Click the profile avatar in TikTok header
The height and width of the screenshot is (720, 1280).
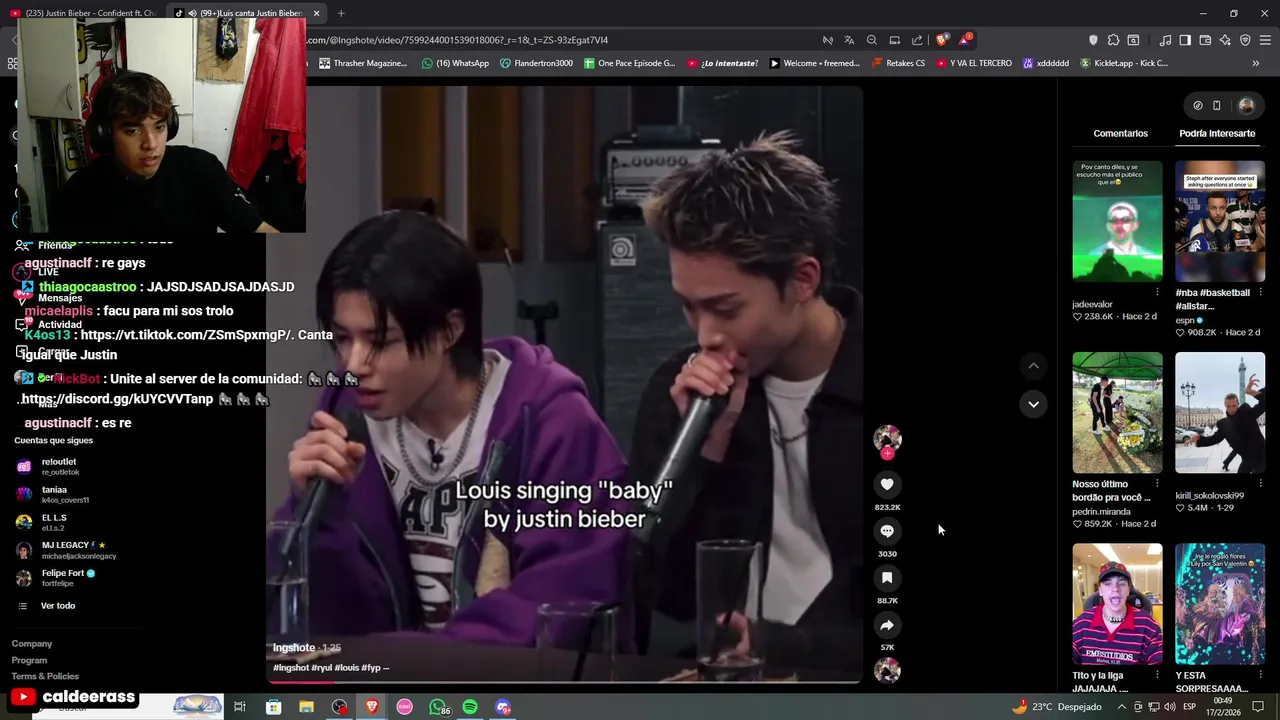pos(1246,105)
